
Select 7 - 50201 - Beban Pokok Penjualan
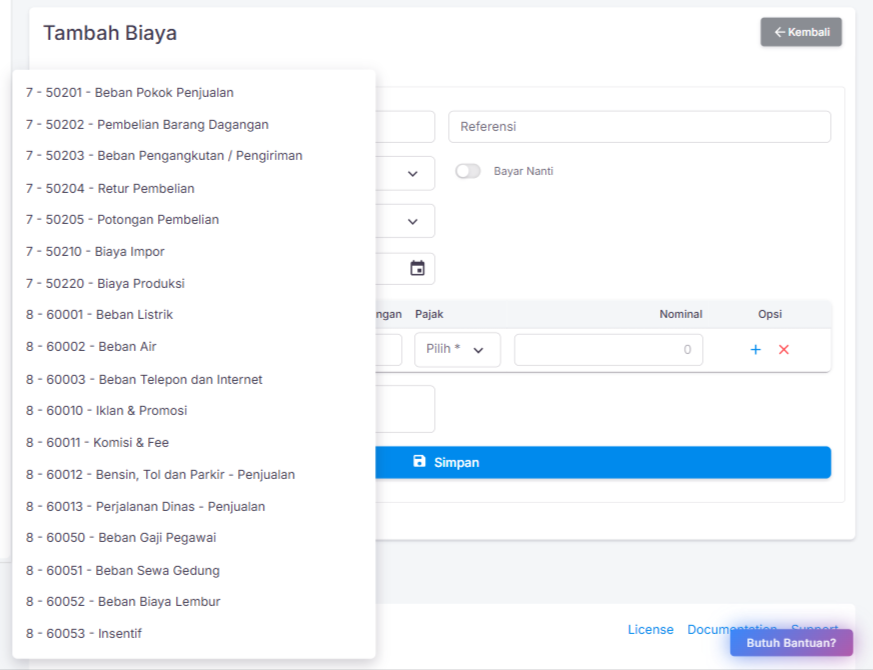tap(130, 93)
